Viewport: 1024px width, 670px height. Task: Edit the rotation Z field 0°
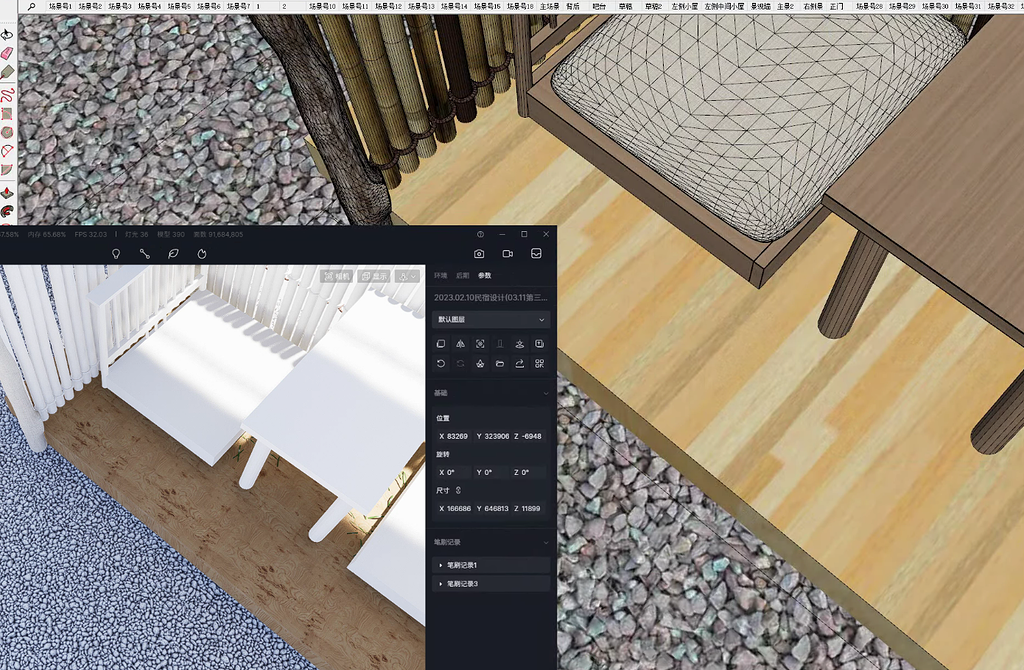coord(528,472)
